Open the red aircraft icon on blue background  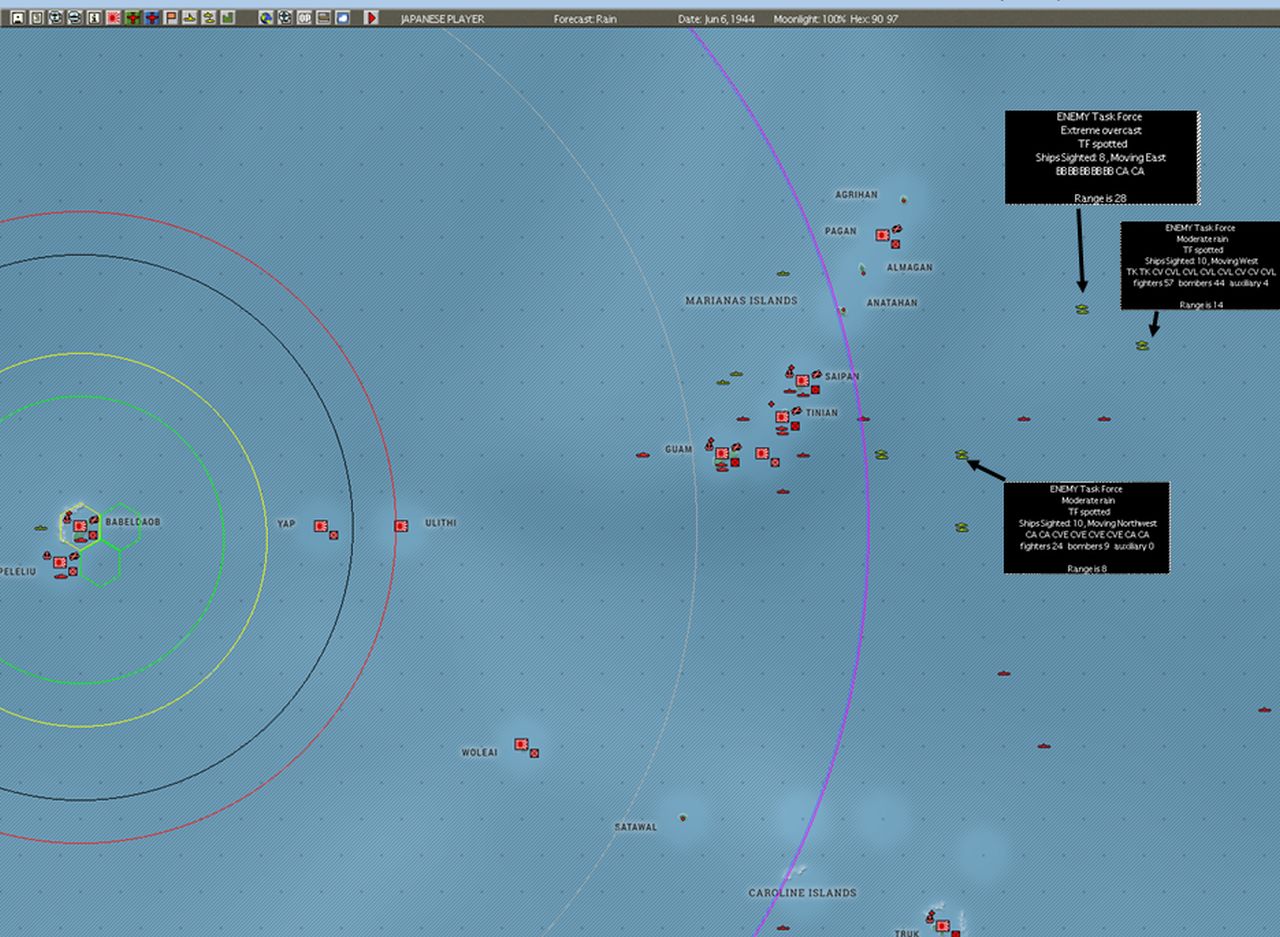[151, 18]
